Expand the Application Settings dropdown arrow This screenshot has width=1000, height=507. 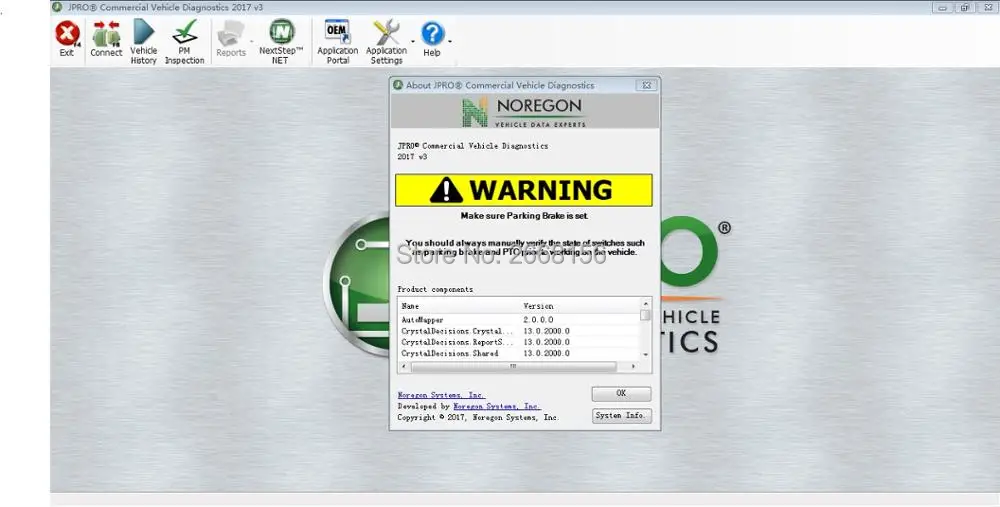click(x=413, y=41)
